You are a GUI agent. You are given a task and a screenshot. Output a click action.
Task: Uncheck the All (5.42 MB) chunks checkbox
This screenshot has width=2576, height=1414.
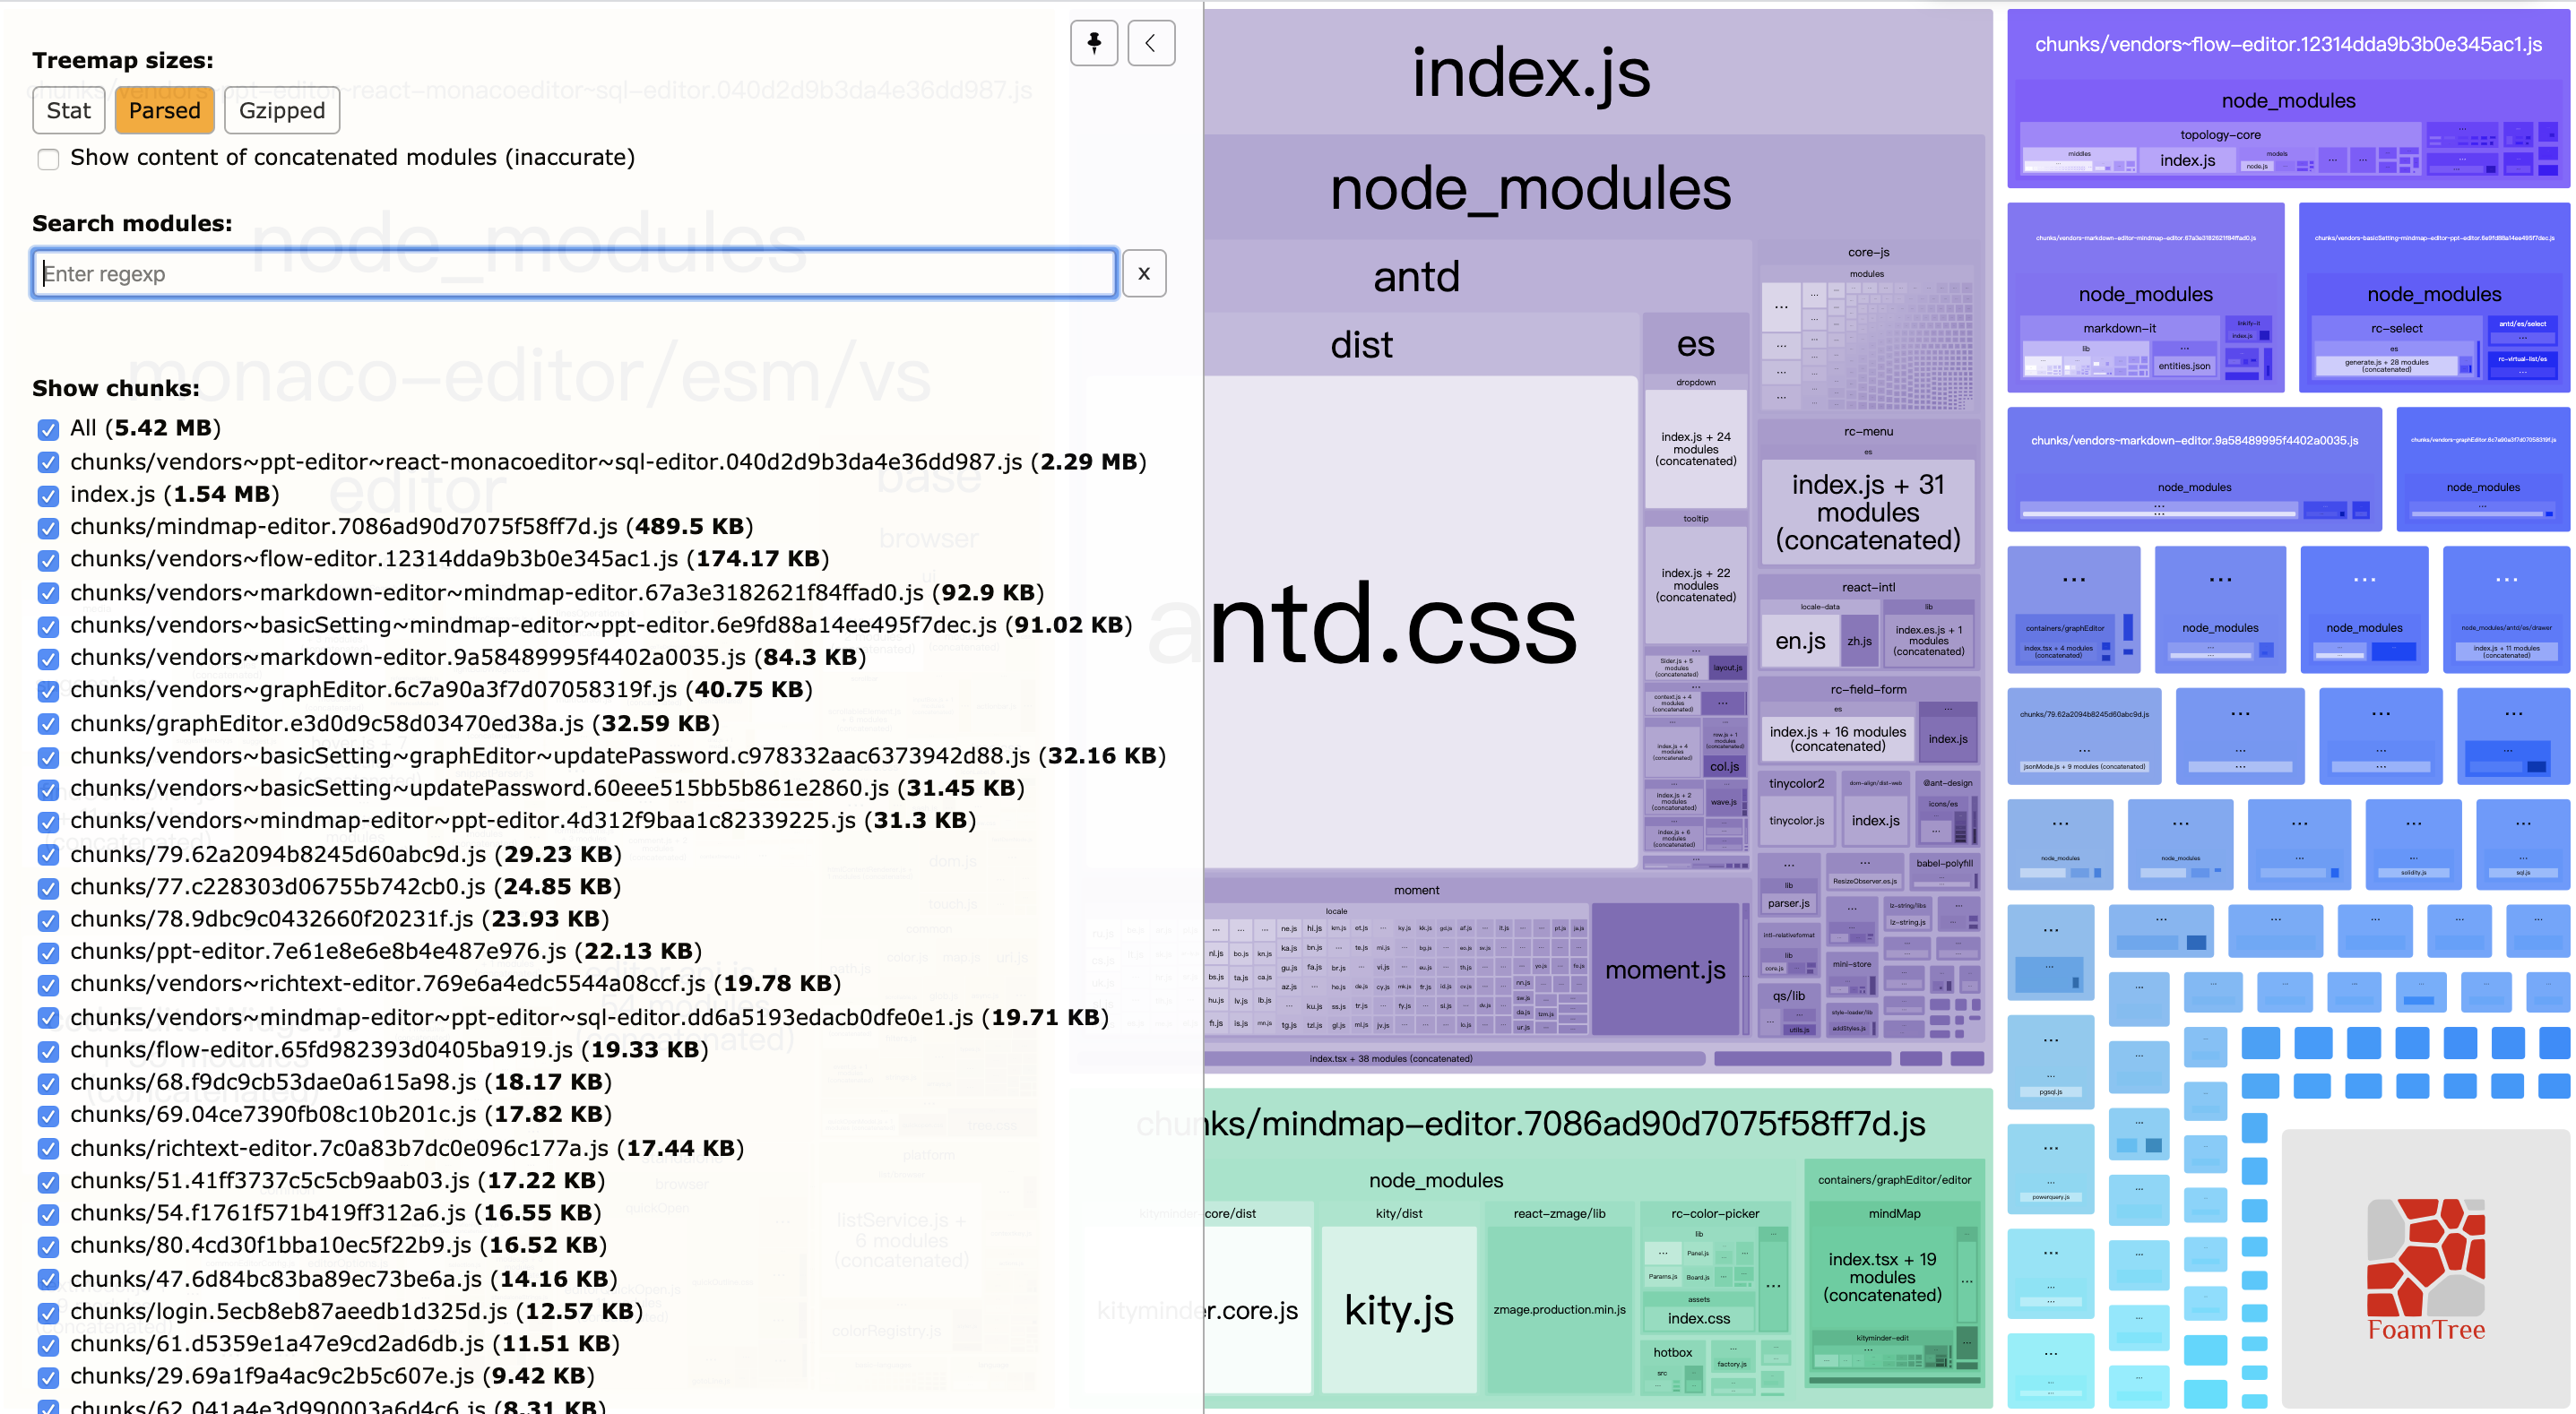48,429
